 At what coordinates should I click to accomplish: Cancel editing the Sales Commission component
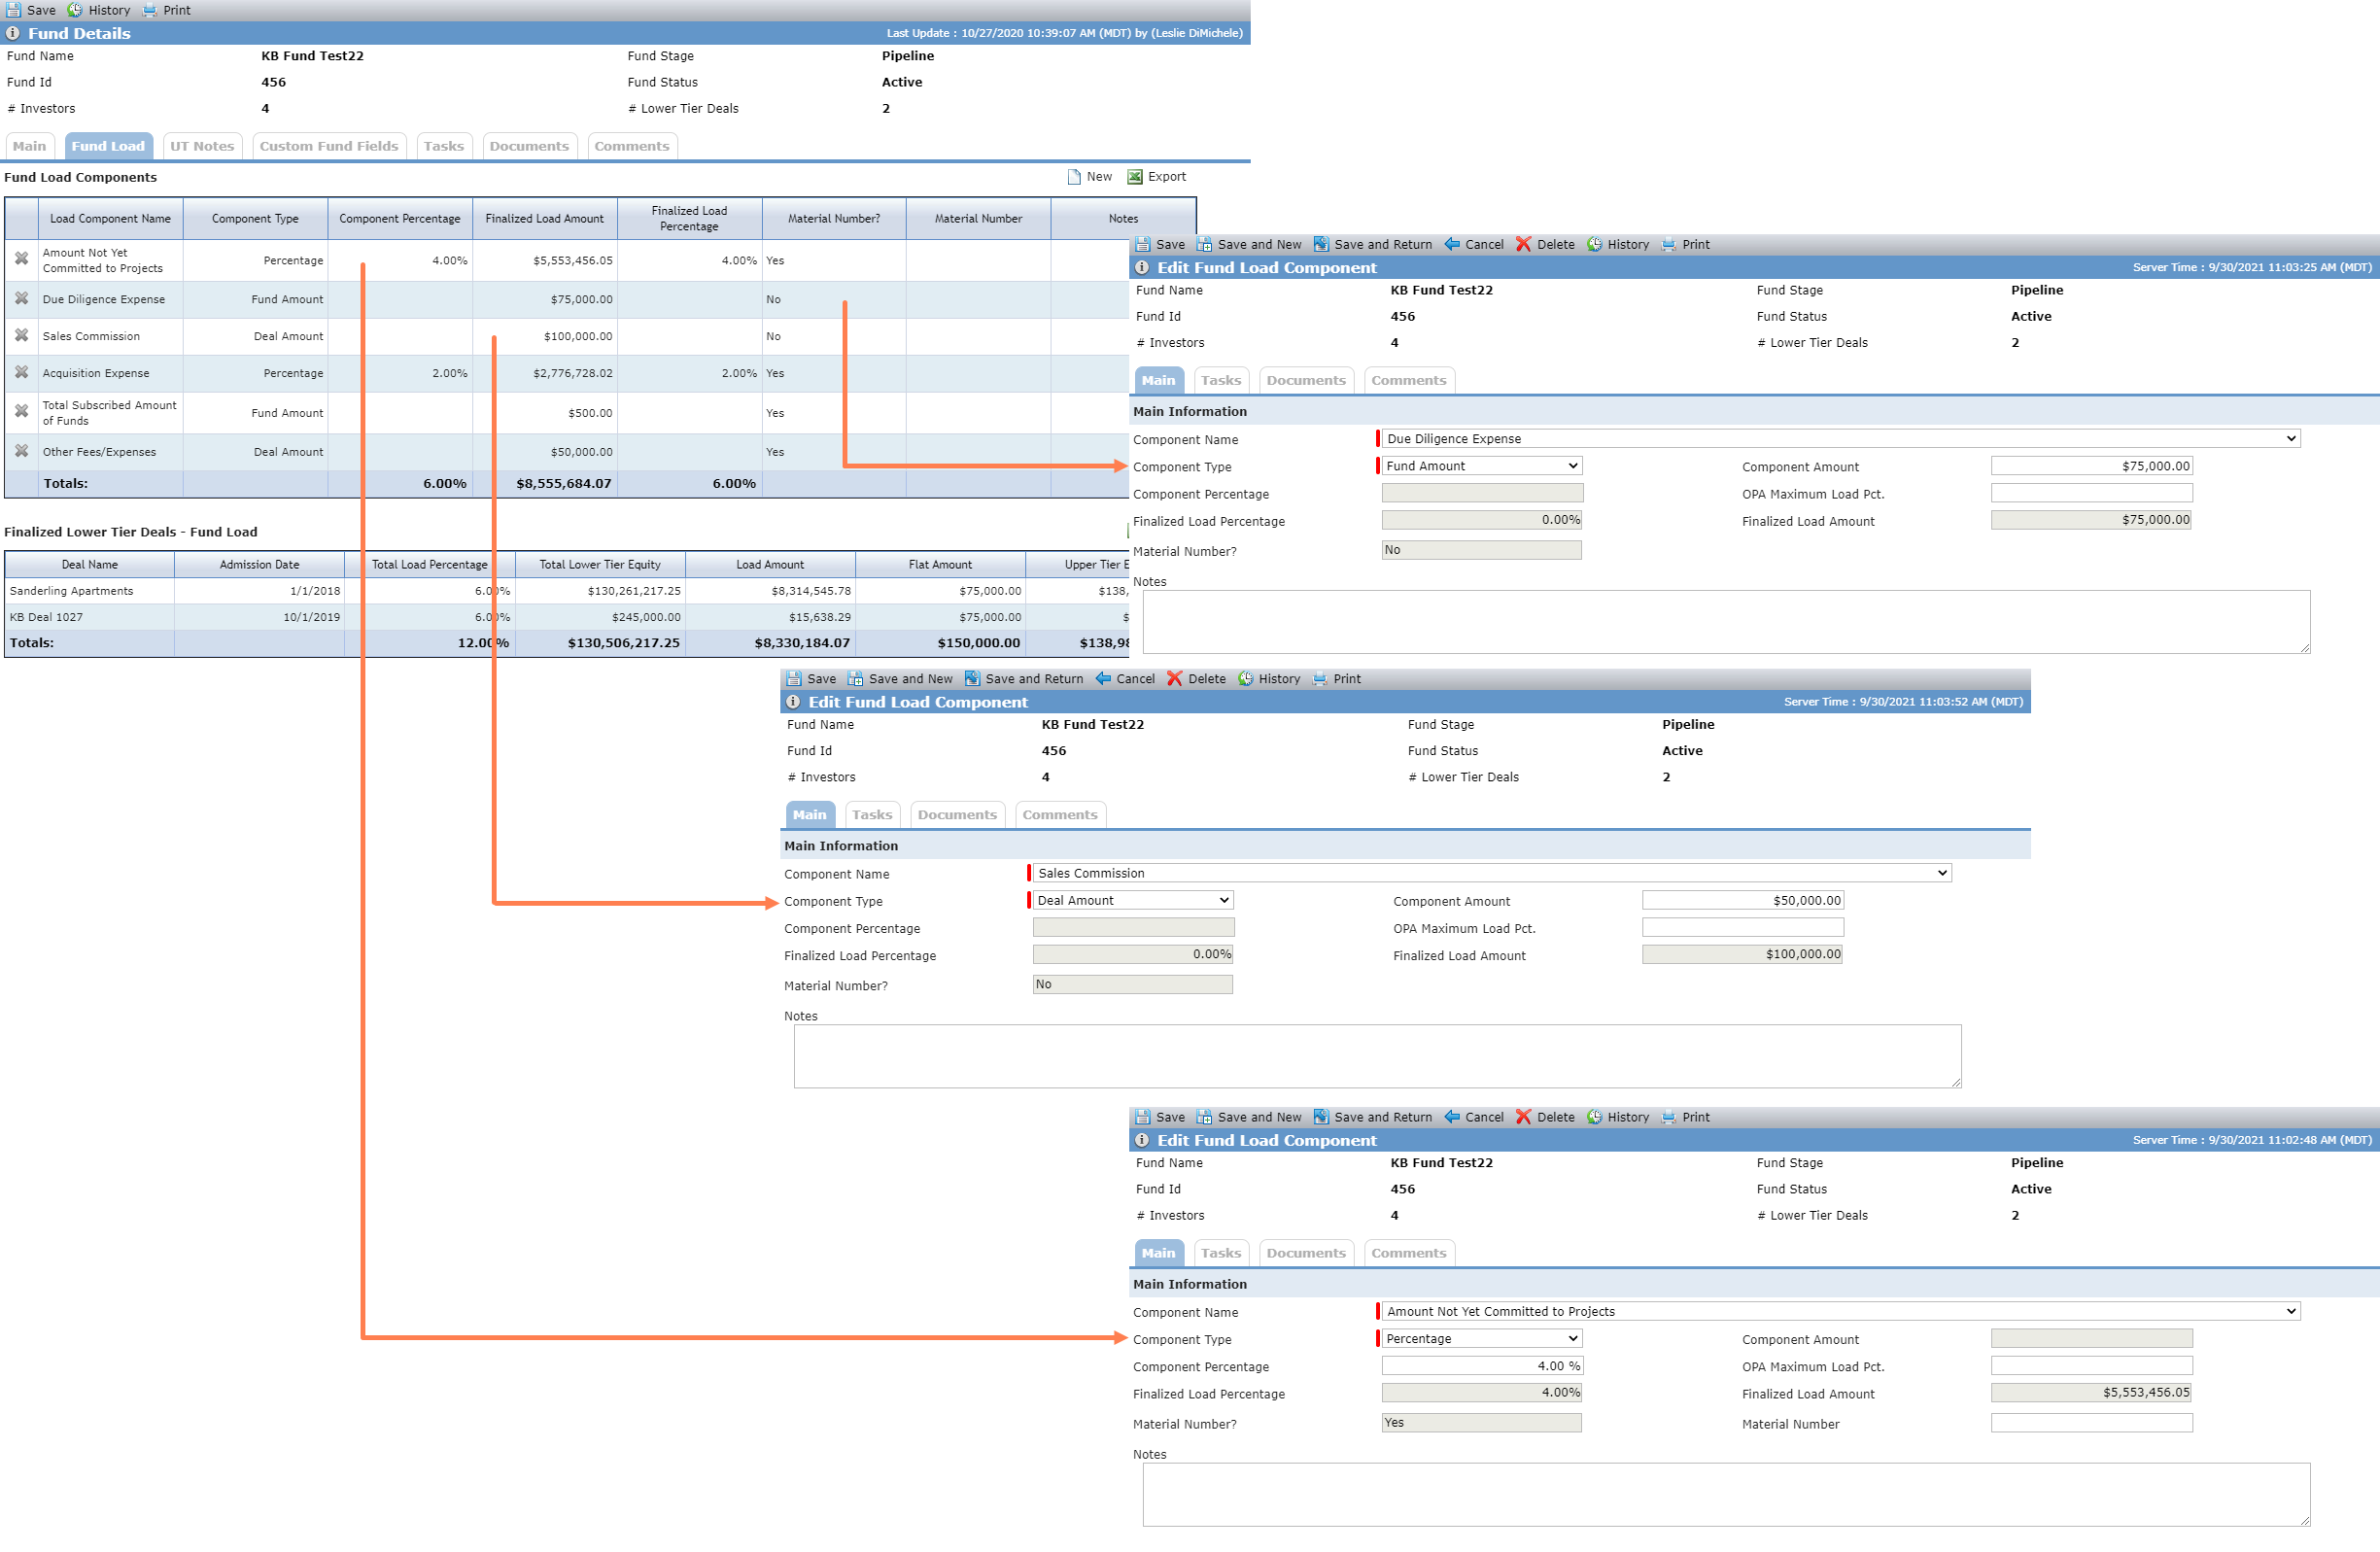1125,679
